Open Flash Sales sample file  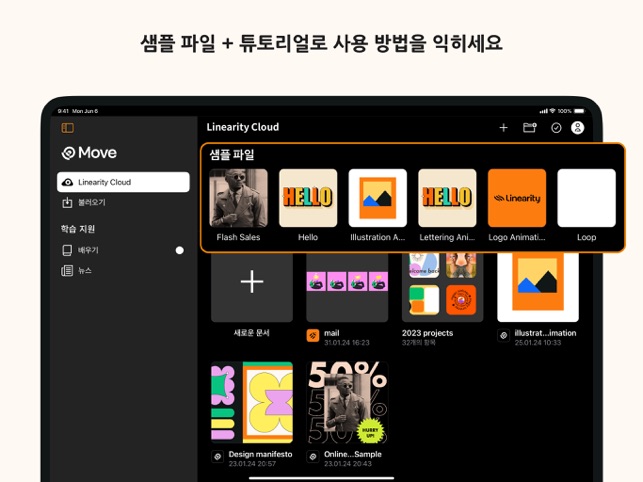coord(238,198)
